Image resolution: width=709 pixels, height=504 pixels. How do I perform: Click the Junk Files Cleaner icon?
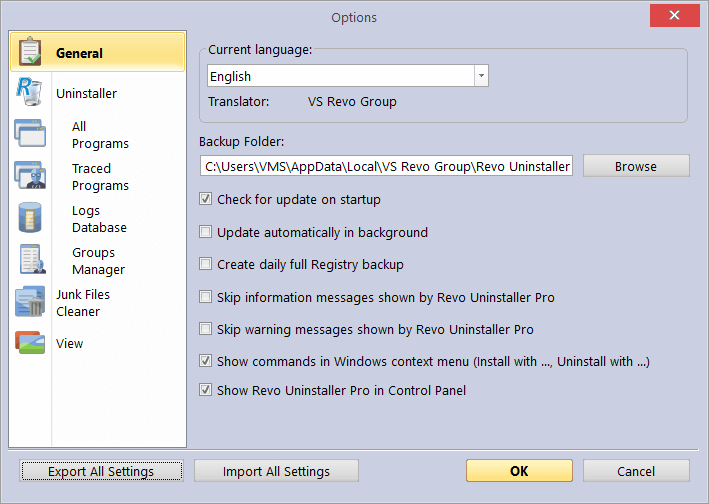pyautogui.click(x=30, y=301)
